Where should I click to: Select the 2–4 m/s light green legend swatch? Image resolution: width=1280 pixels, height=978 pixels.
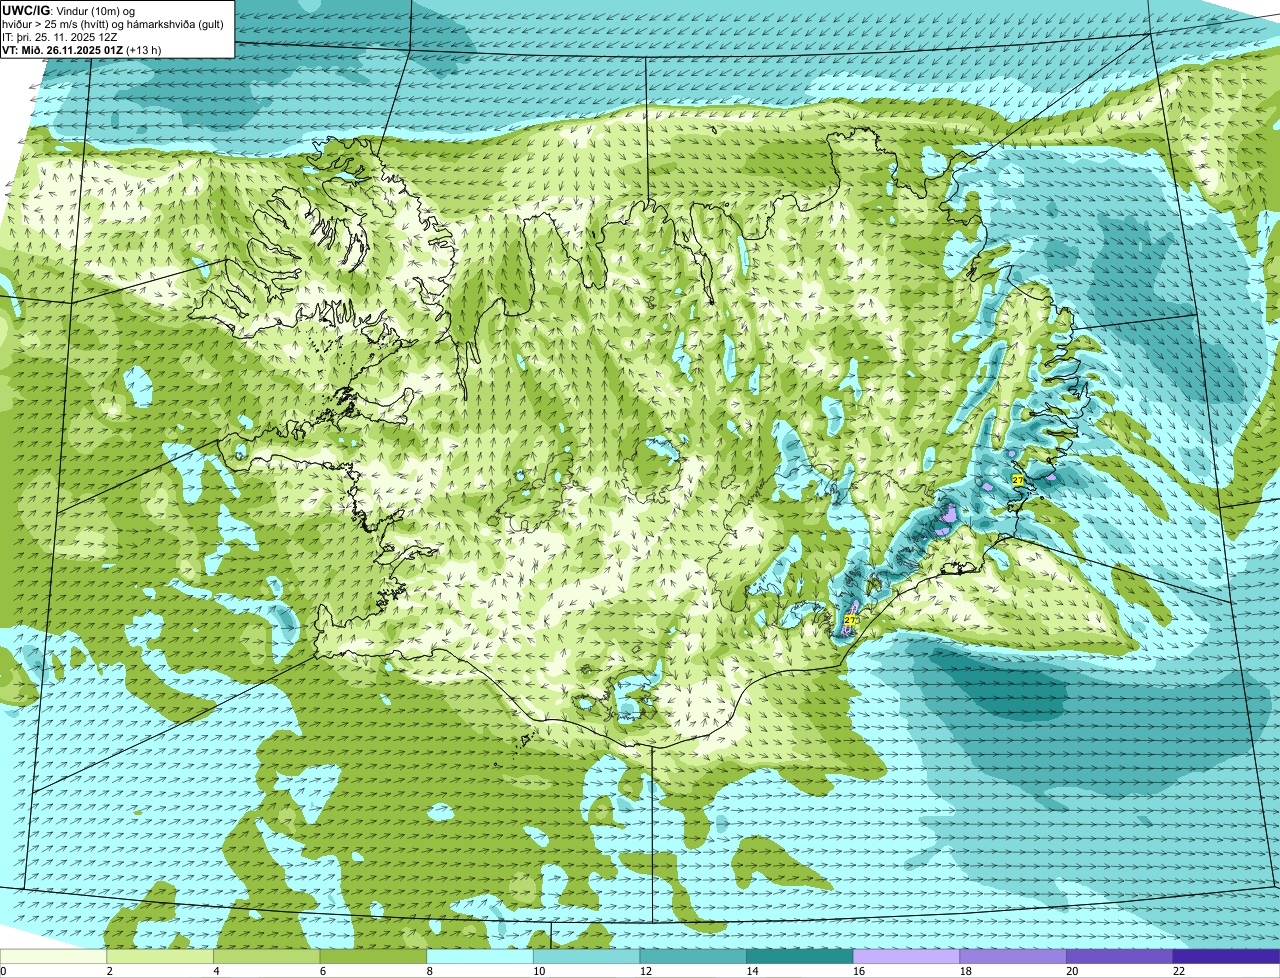pos(160,956)
